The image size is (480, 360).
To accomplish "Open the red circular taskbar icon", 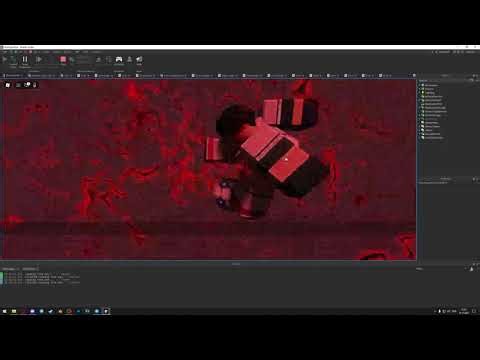I will tap(69, 311).
